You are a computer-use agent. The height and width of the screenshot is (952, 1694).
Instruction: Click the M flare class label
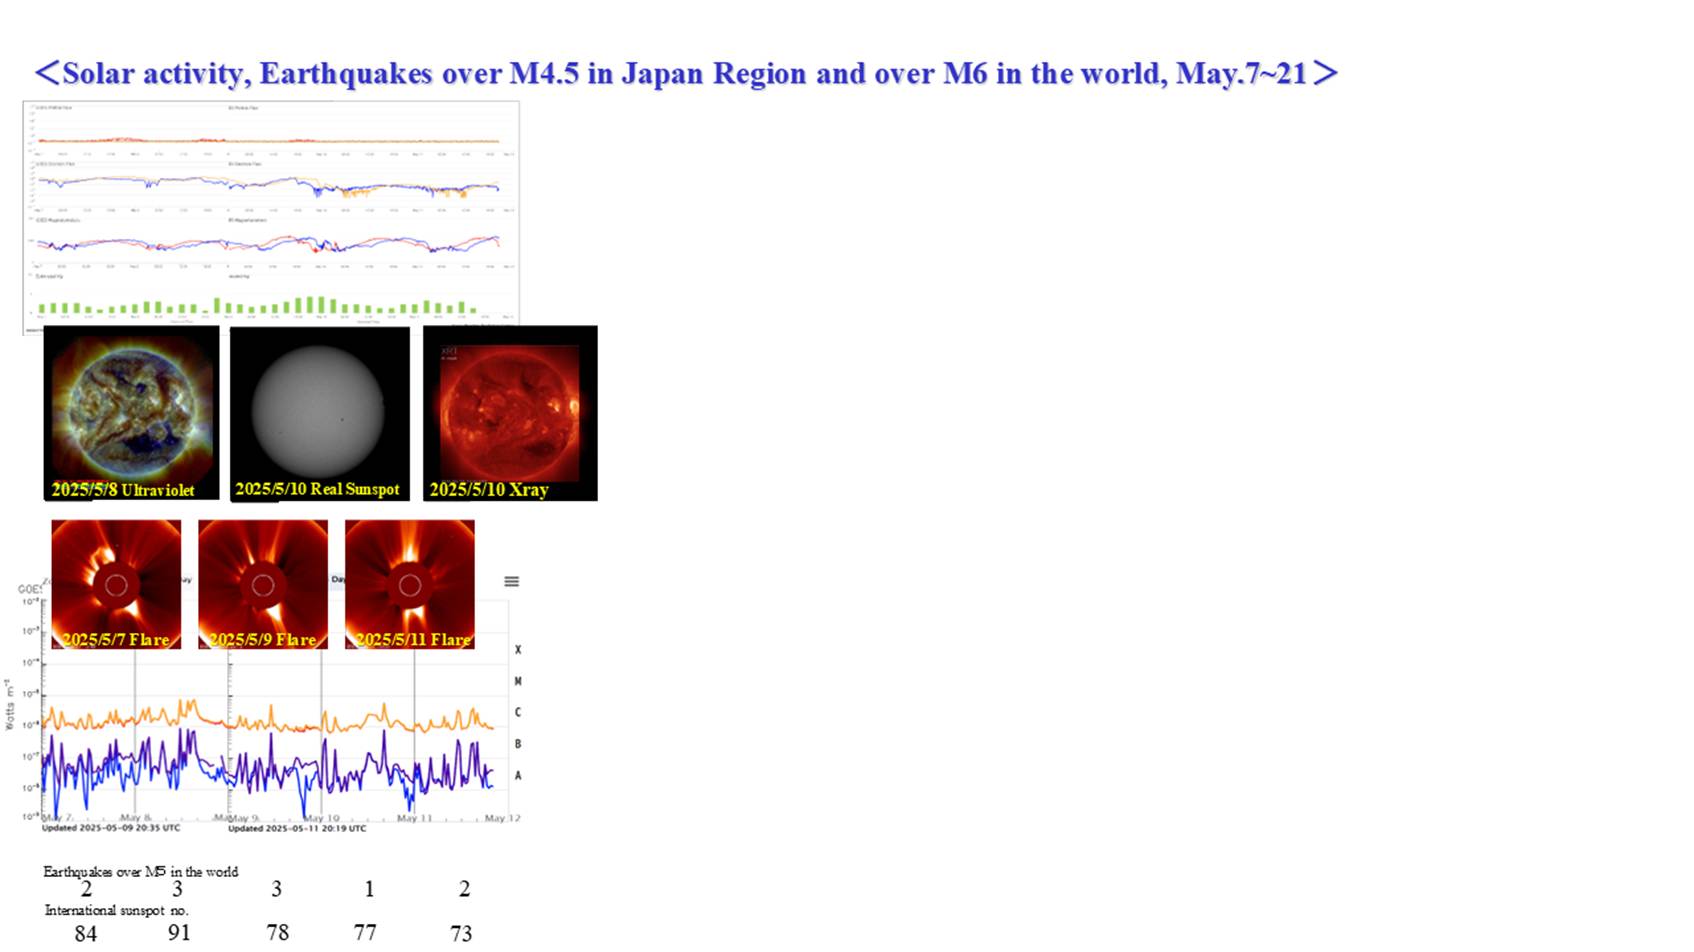tap(518, 681)
